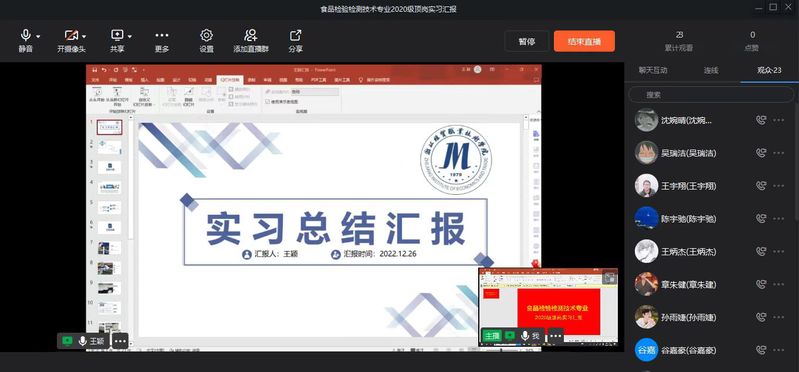Toggle 我 microphone icon on self thumbnail
799x372 pixels.
(525, 336)
